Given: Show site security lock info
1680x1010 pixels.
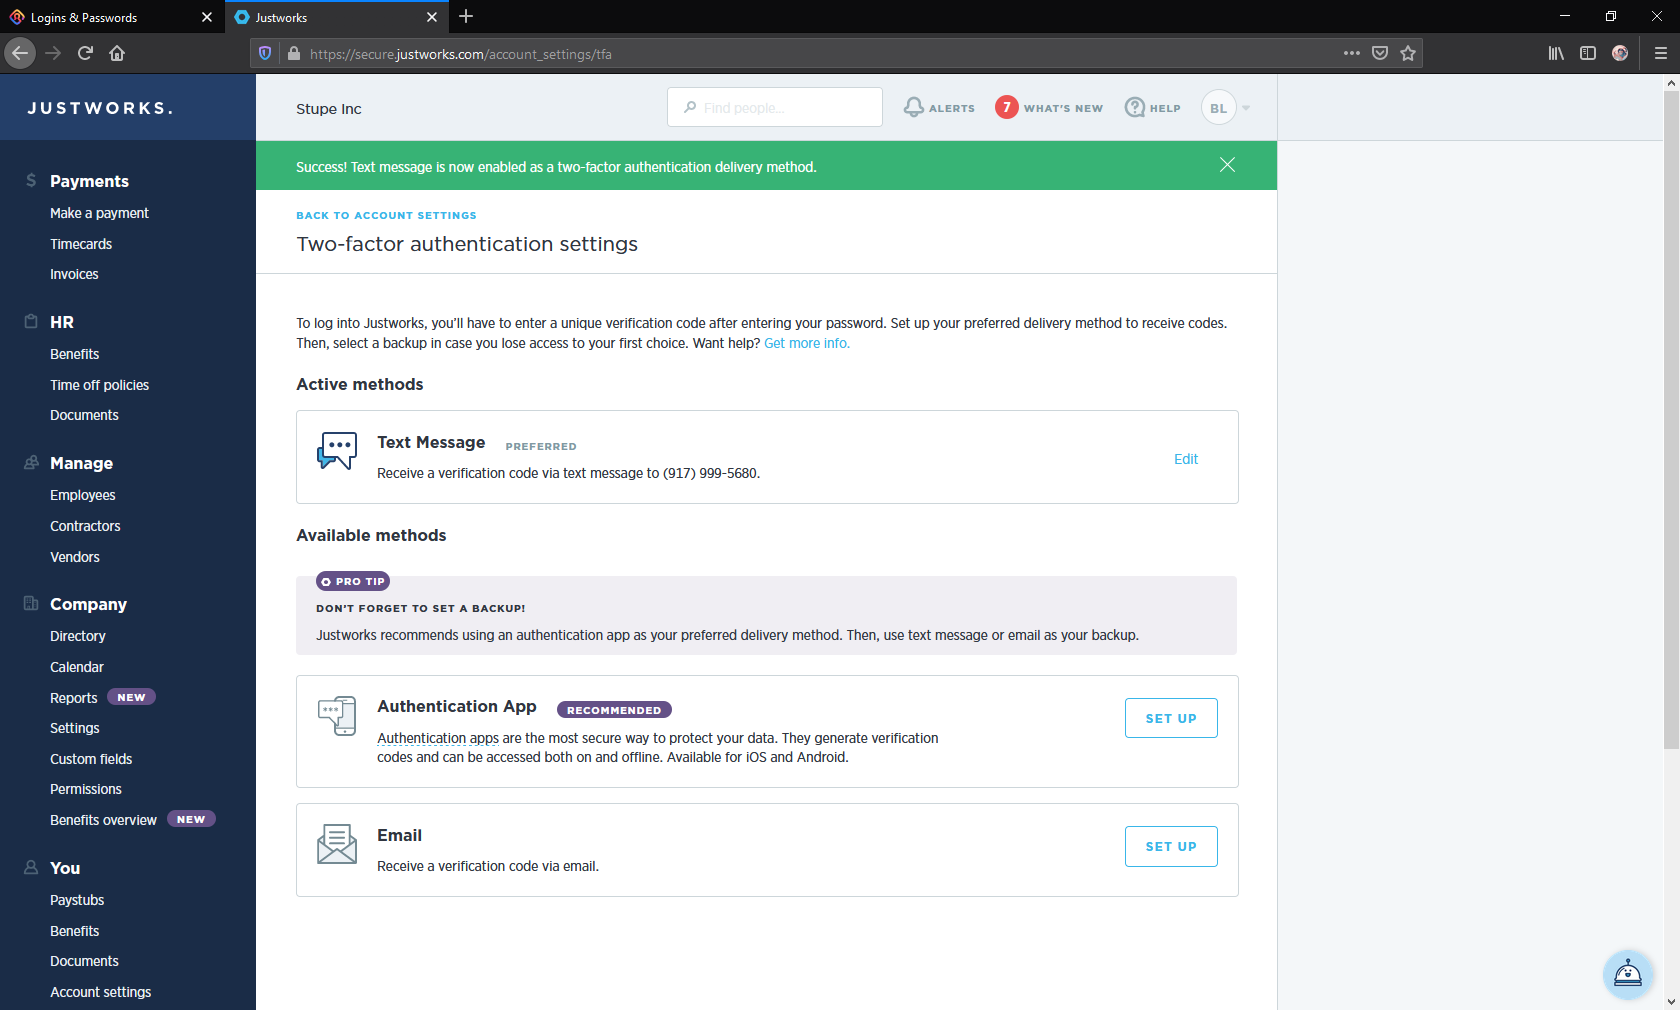Looking at the screenshot, I should 294,53.
